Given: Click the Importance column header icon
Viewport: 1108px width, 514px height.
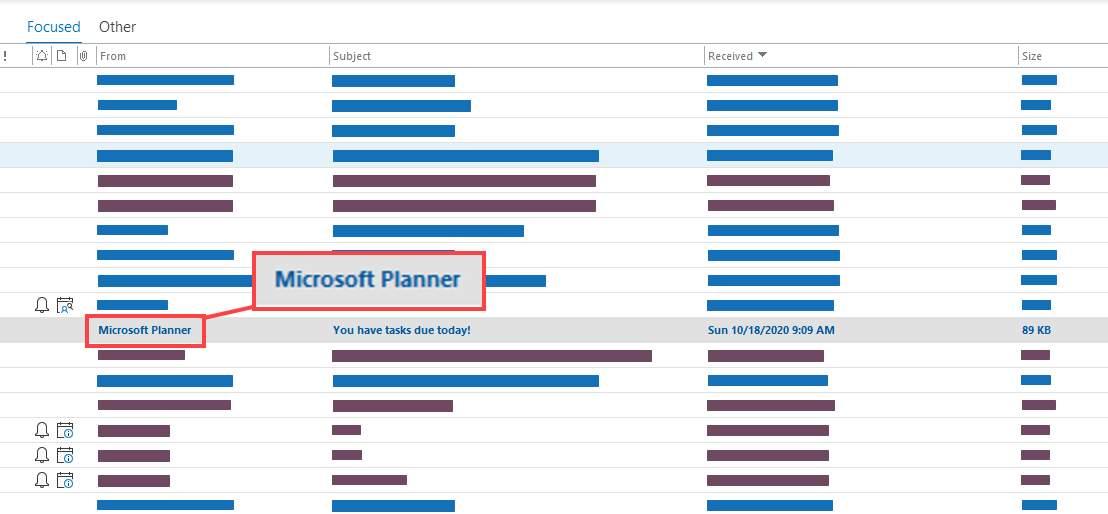Looking at the screenshot, I should tap(5, 57).
